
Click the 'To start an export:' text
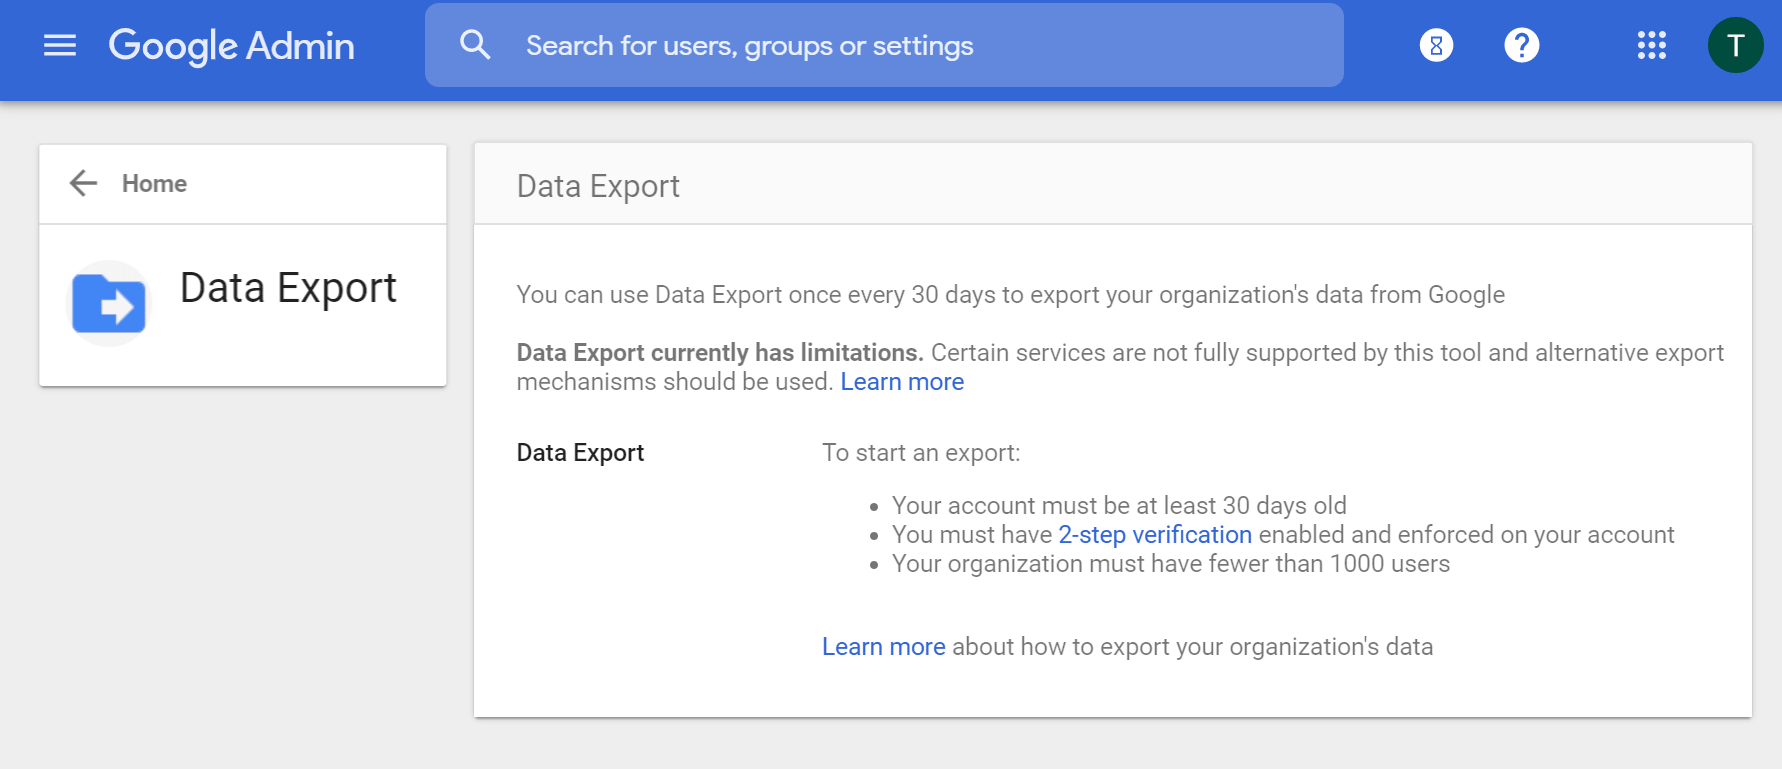pyautogui.click(x=921, y=453)
